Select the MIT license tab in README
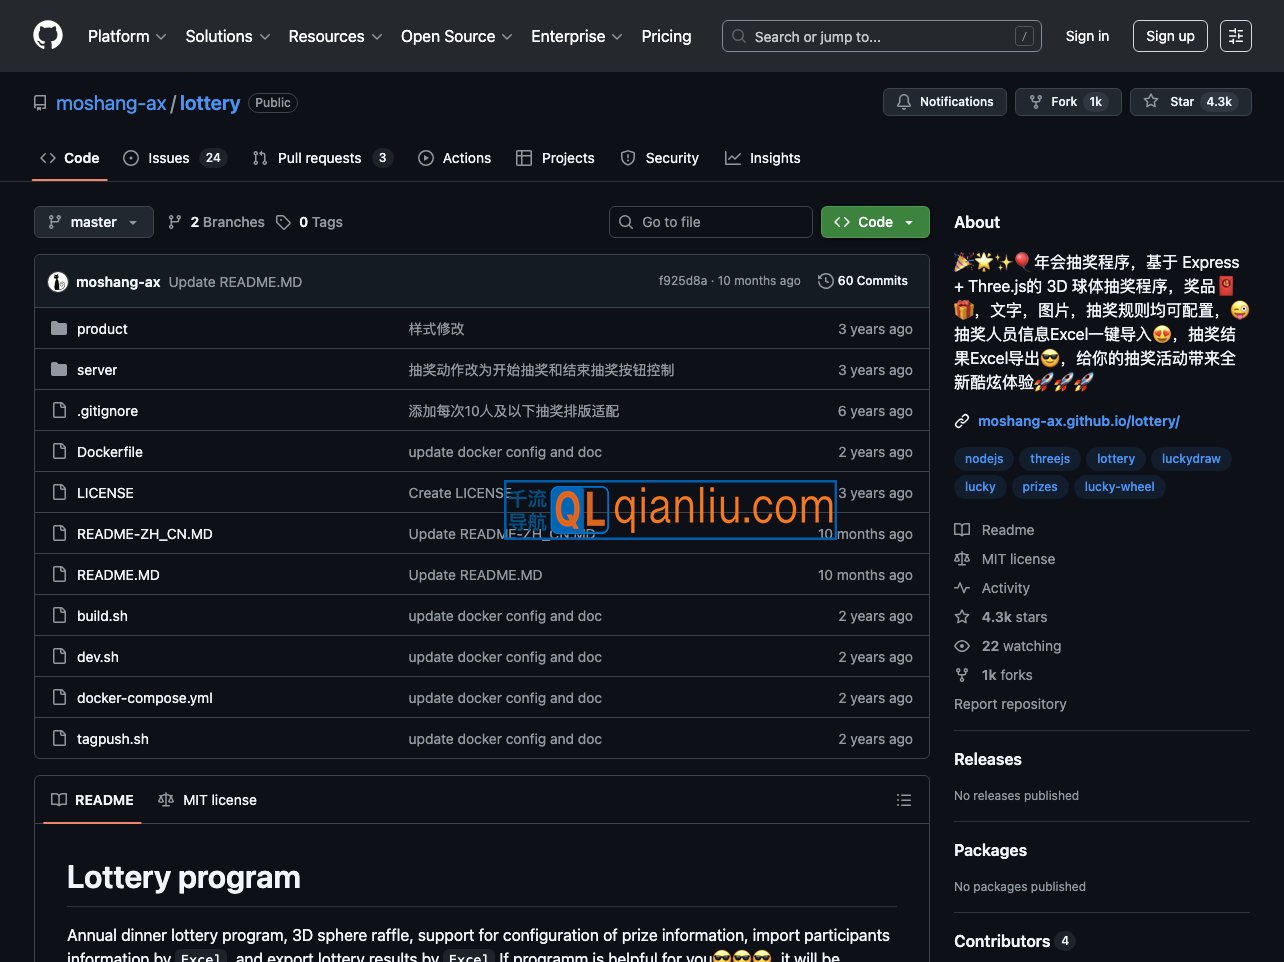Screen dimensions: 1284x962 [x=208, y=800]
